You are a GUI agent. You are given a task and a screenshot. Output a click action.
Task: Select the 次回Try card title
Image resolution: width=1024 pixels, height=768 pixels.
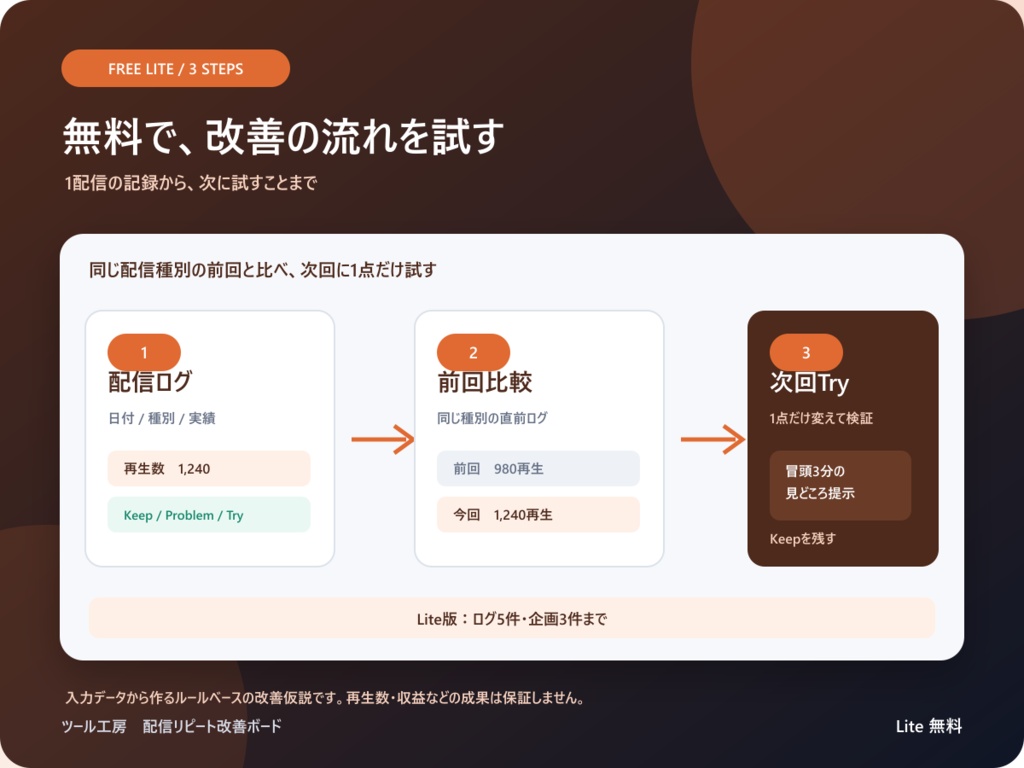click(x=810, y=383)
